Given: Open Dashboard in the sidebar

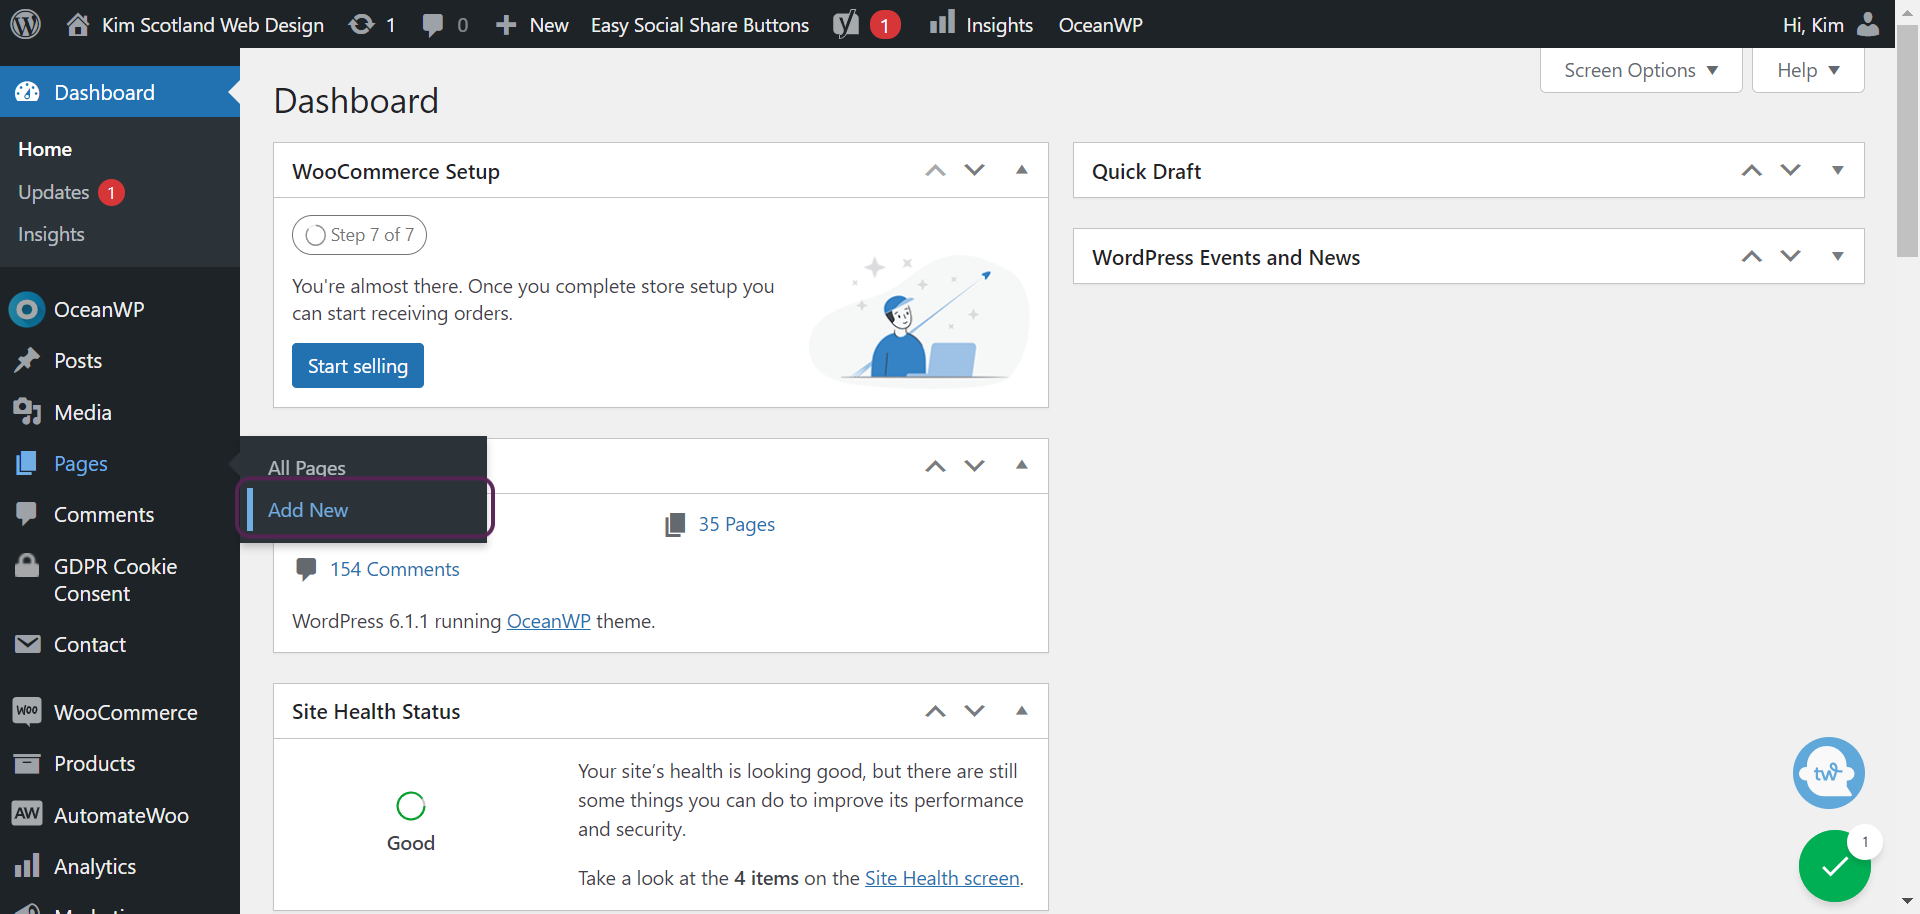Looking at the screenshot, I should (x=120, y=92).
